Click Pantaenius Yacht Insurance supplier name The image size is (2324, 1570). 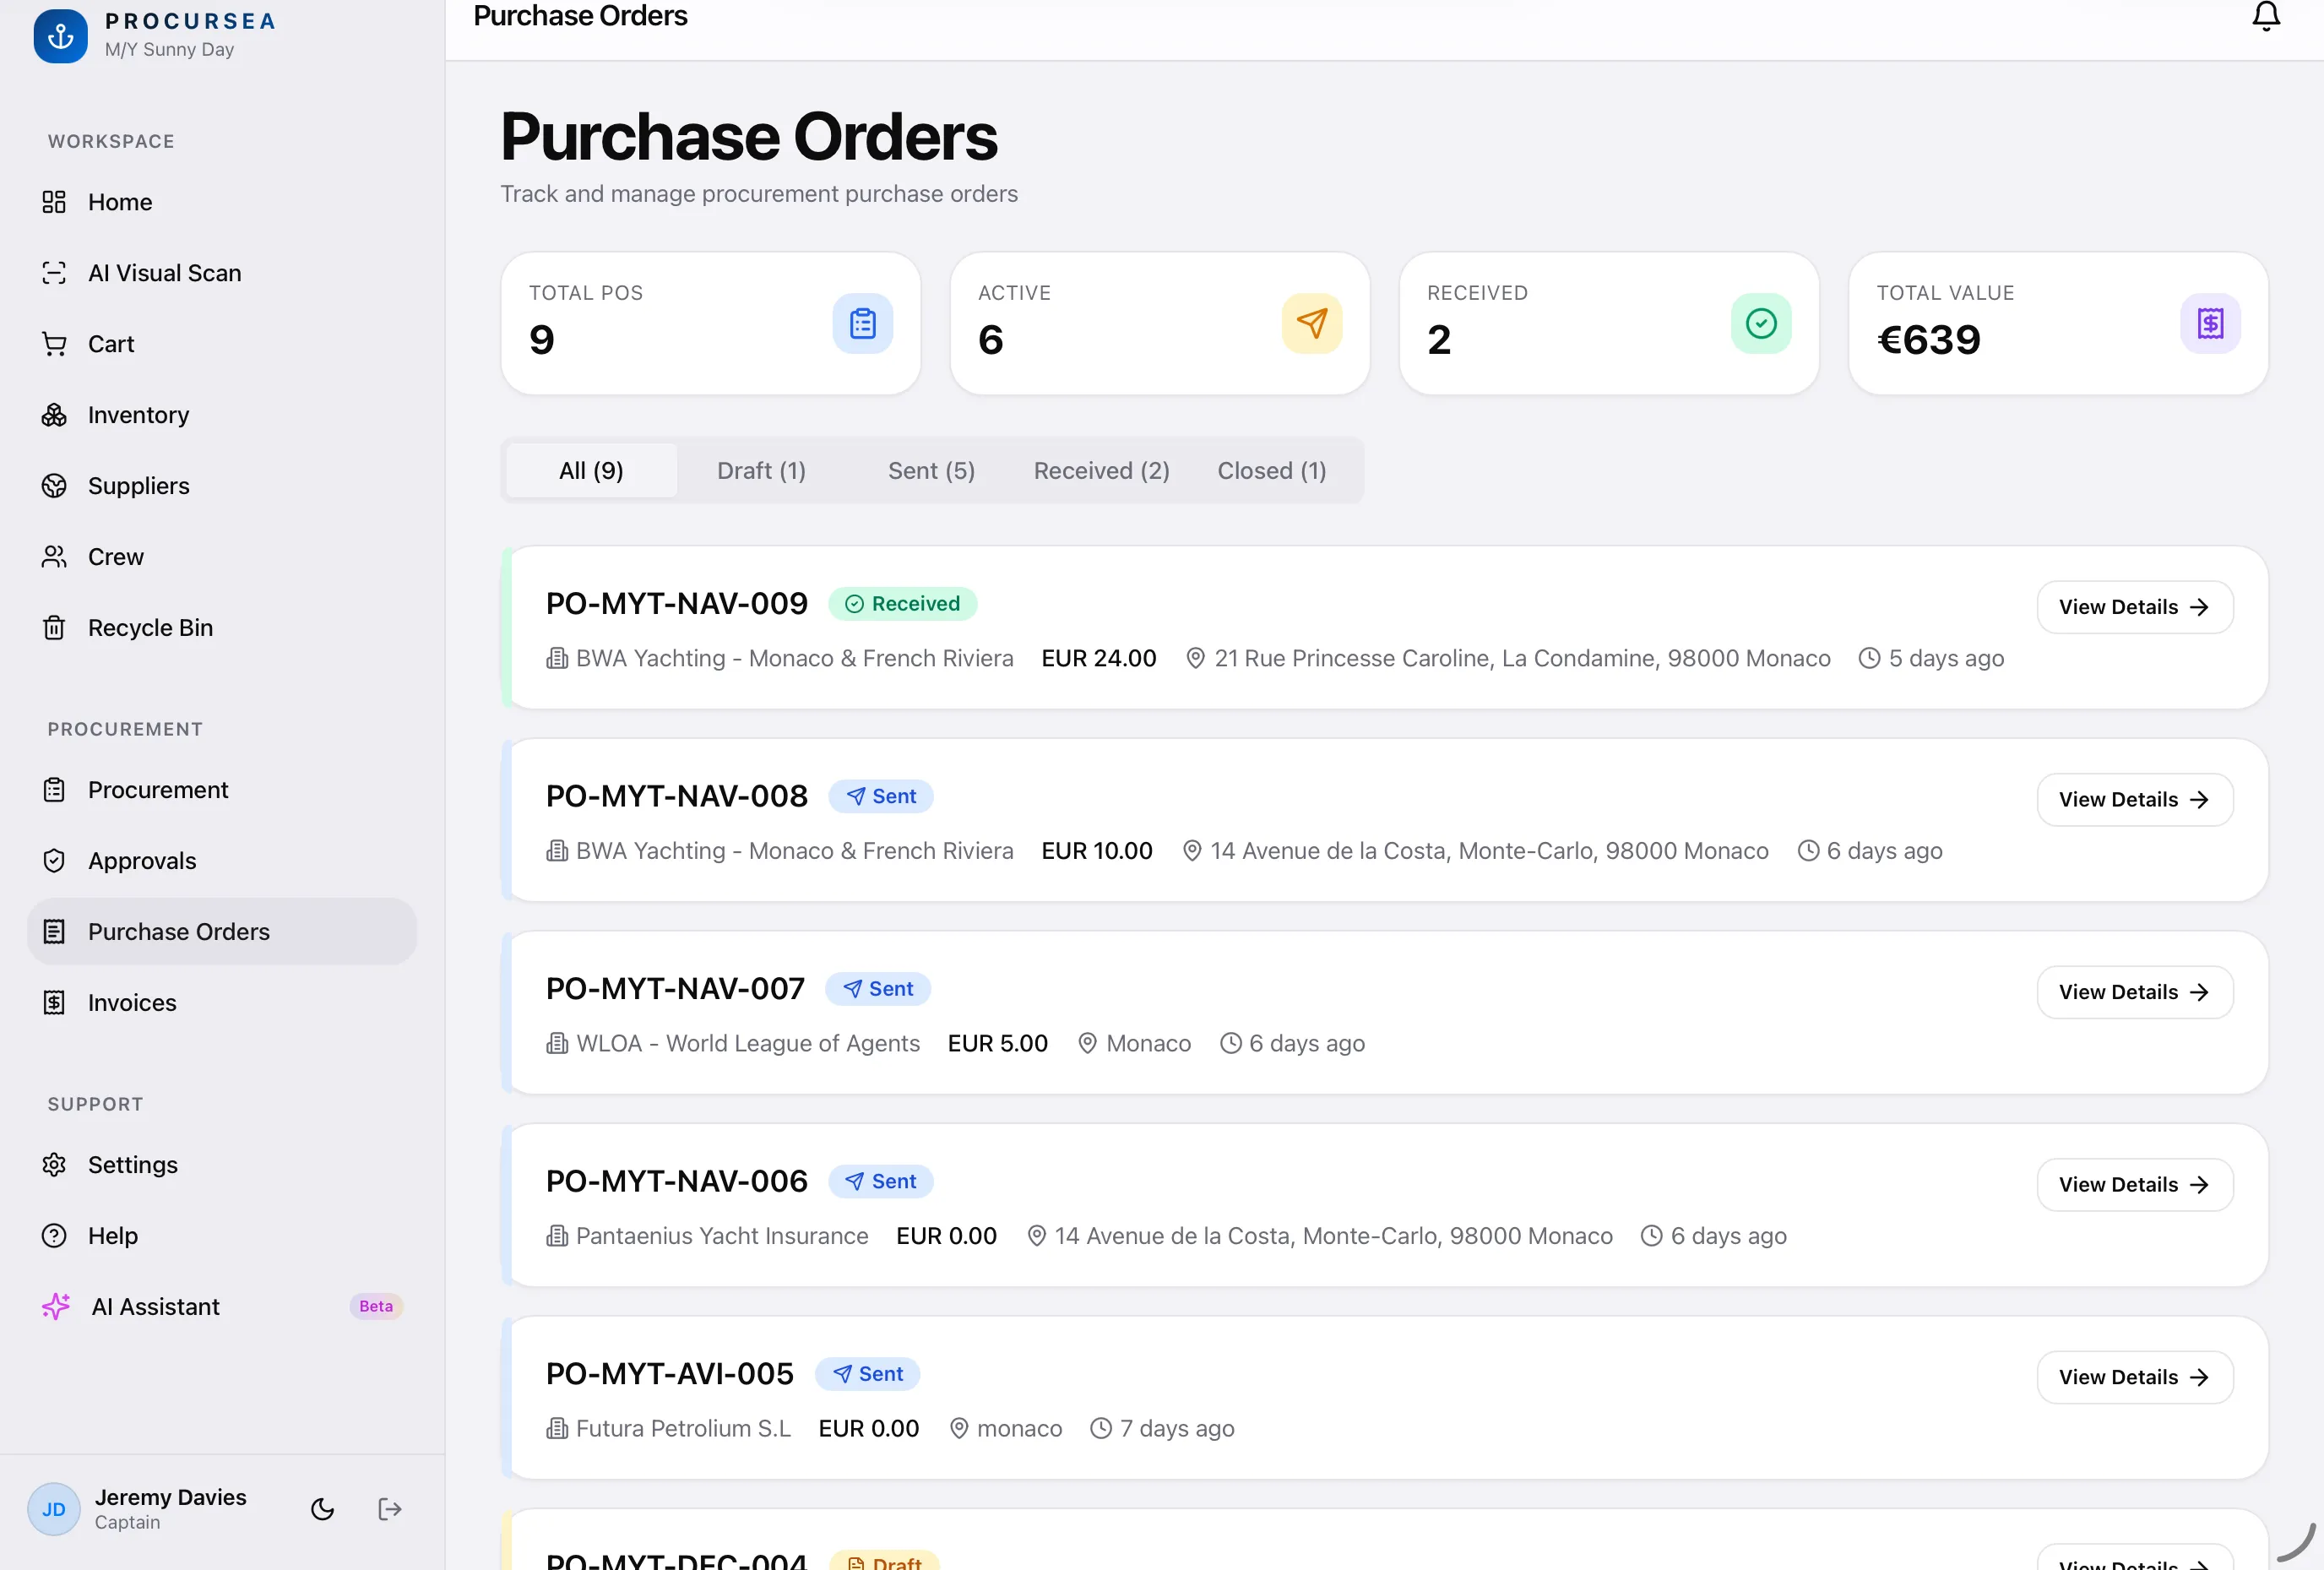pos(722,1236)
